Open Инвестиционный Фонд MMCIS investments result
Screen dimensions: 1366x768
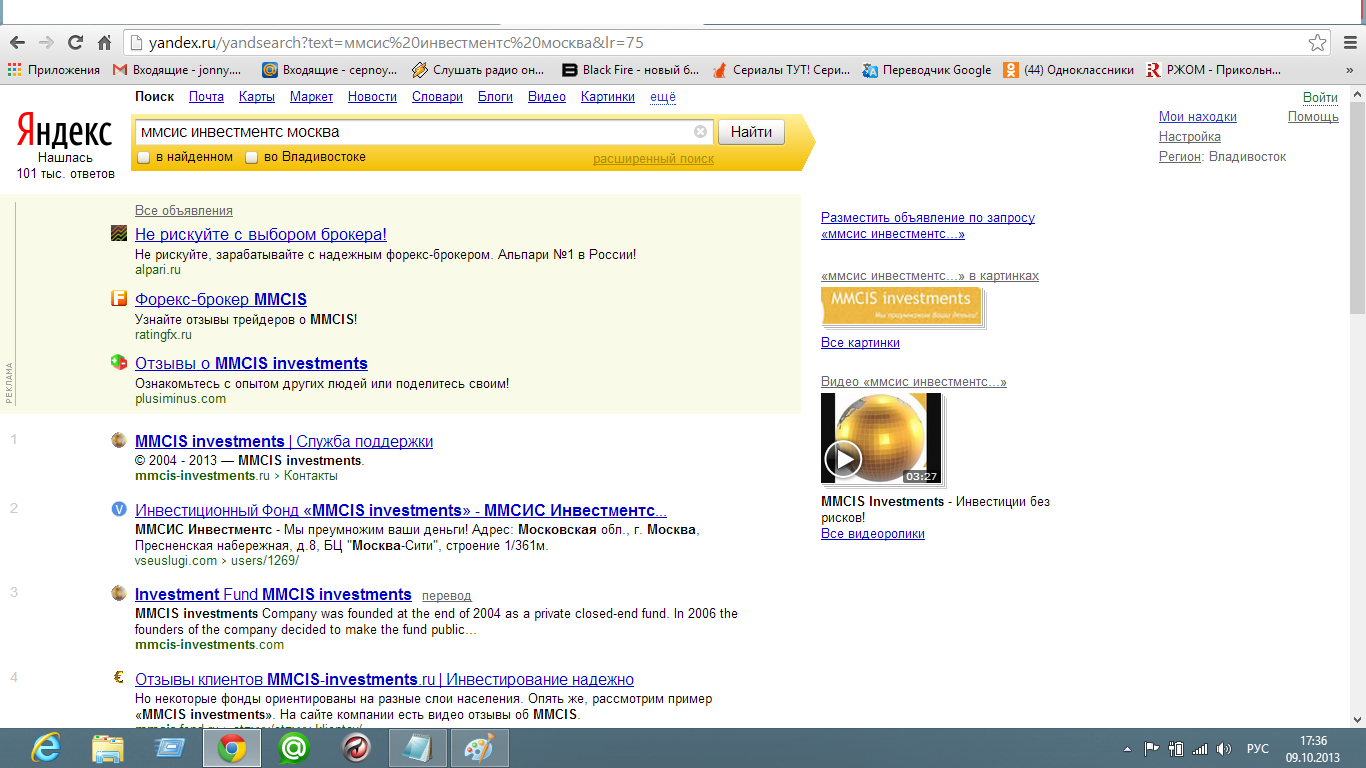401,510
